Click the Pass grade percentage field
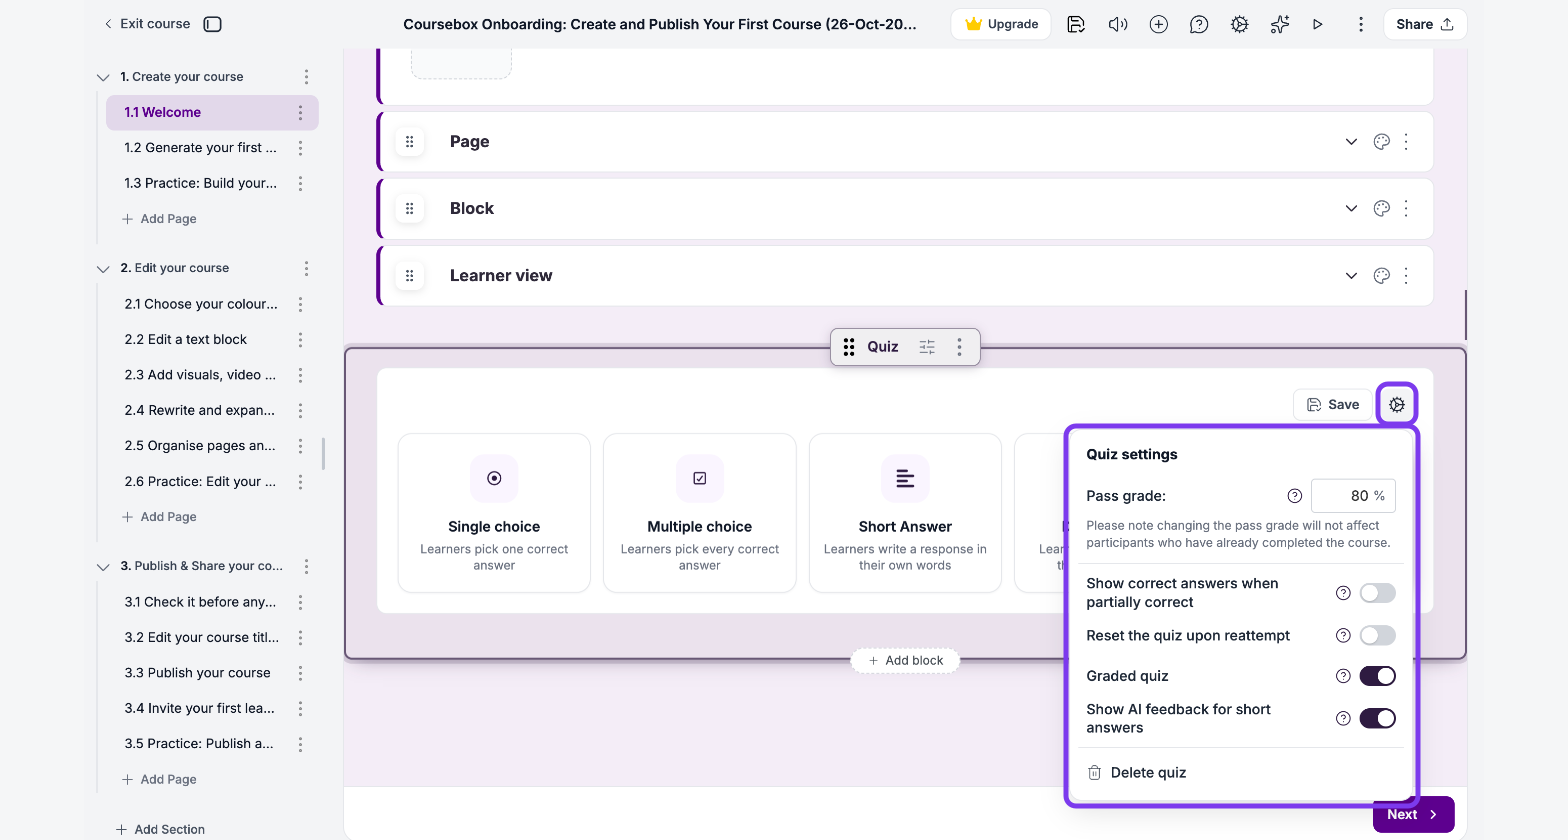1568x840 pixels. click(1353, 496)
